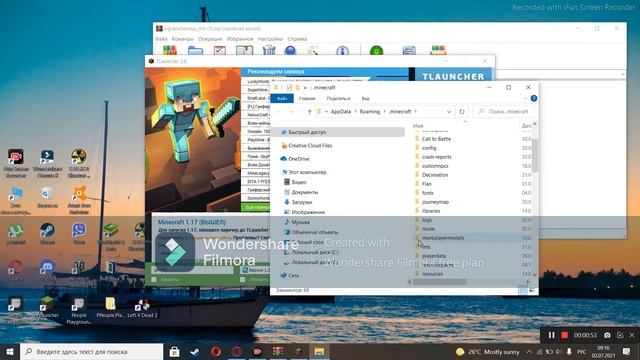Click the Microsoft Store icon on the taskbar

click(174, 351)
